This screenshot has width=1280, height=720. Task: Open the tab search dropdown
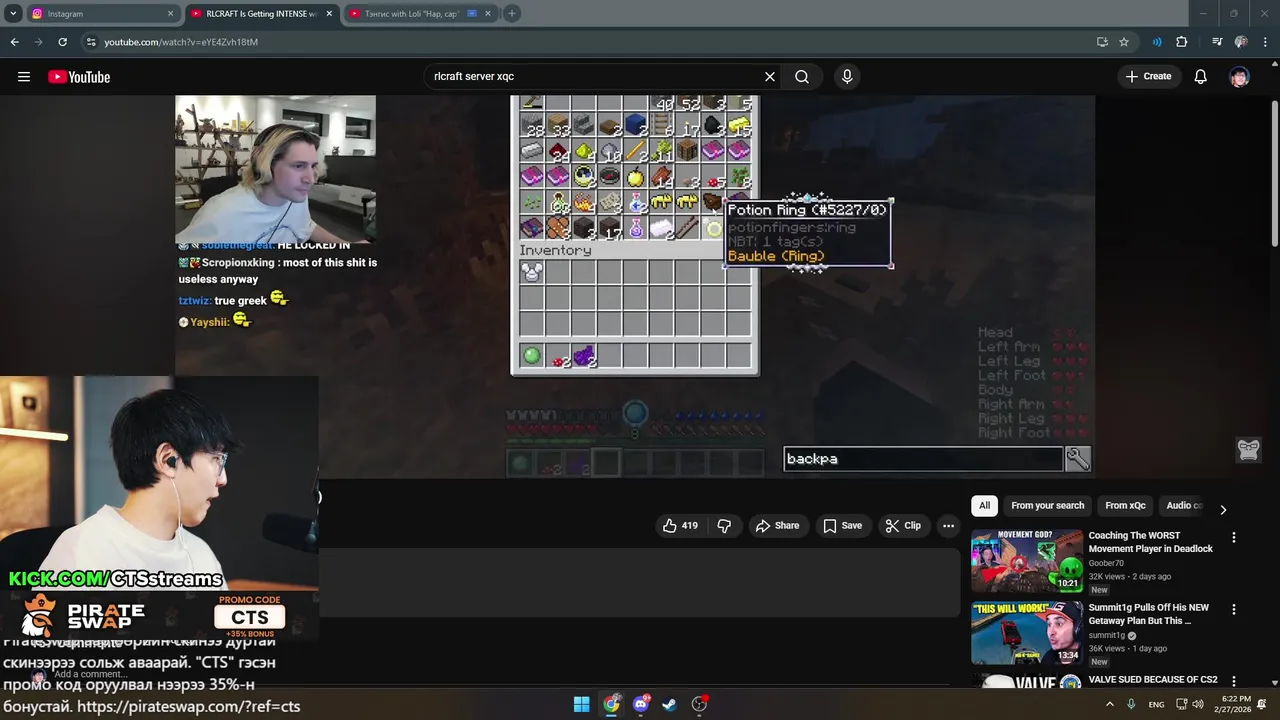pos(13,14)
